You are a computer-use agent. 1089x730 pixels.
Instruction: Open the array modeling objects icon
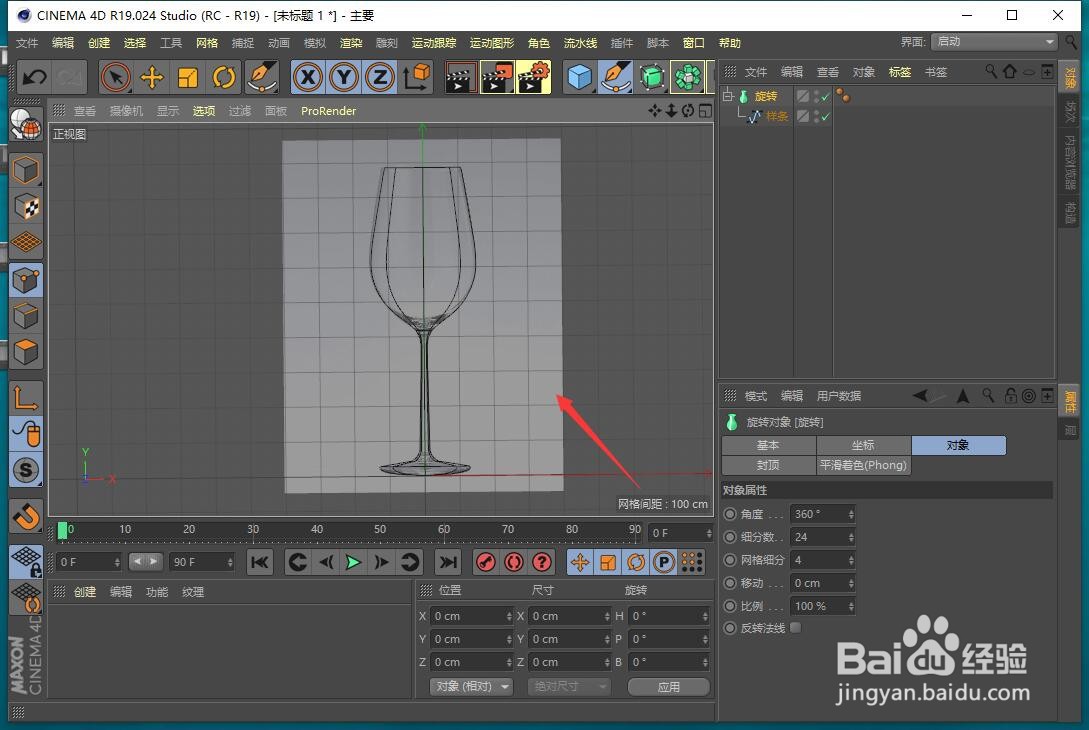coord(688,77)
